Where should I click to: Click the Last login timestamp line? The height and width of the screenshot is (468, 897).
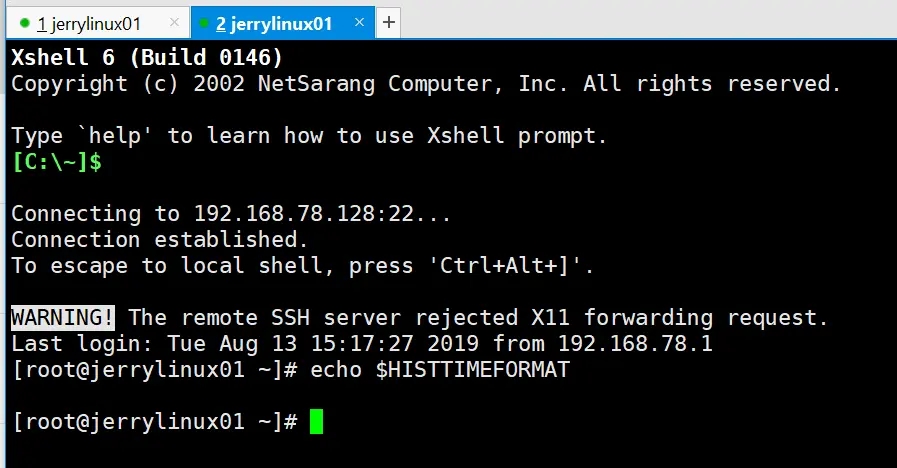tap(362, 343)
